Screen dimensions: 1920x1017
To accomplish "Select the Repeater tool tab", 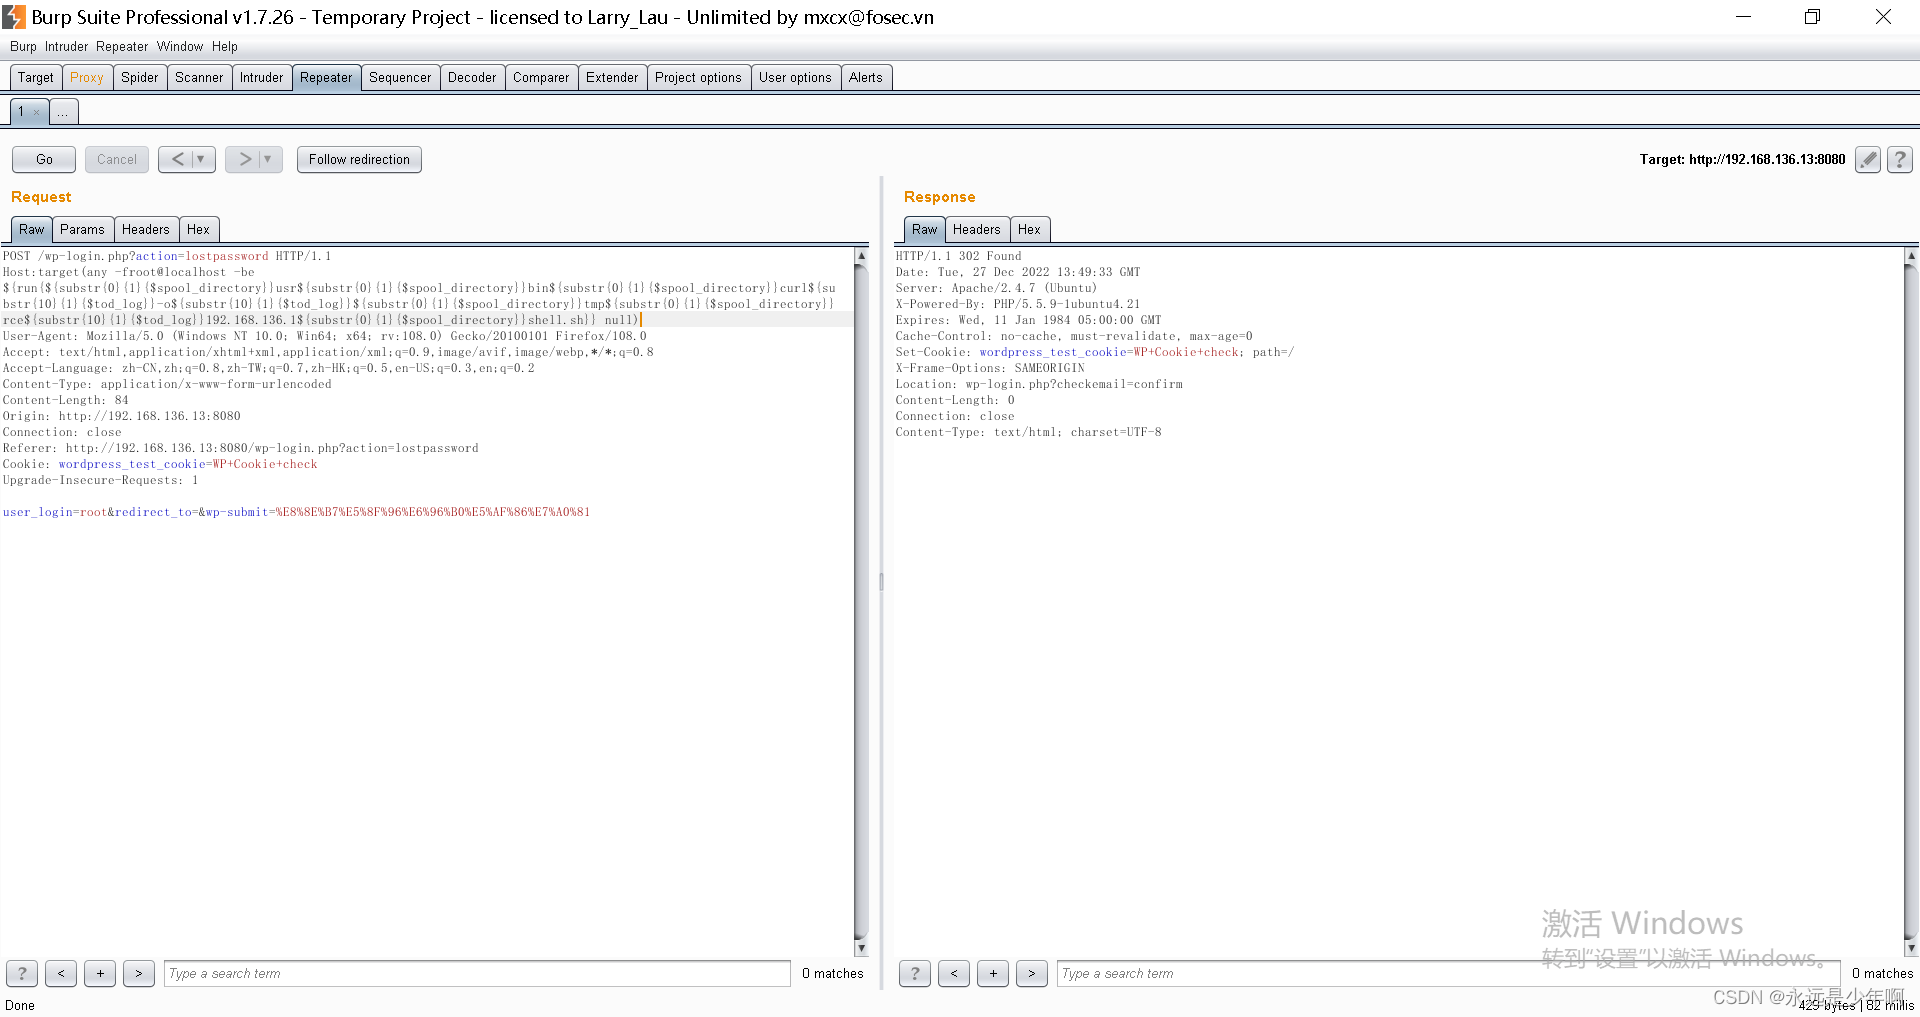I will [326, 77].
